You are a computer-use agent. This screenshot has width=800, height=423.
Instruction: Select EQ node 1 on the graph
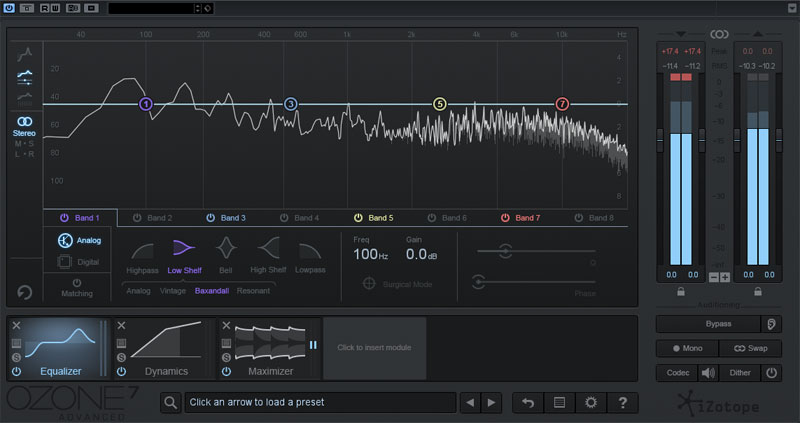146,104
